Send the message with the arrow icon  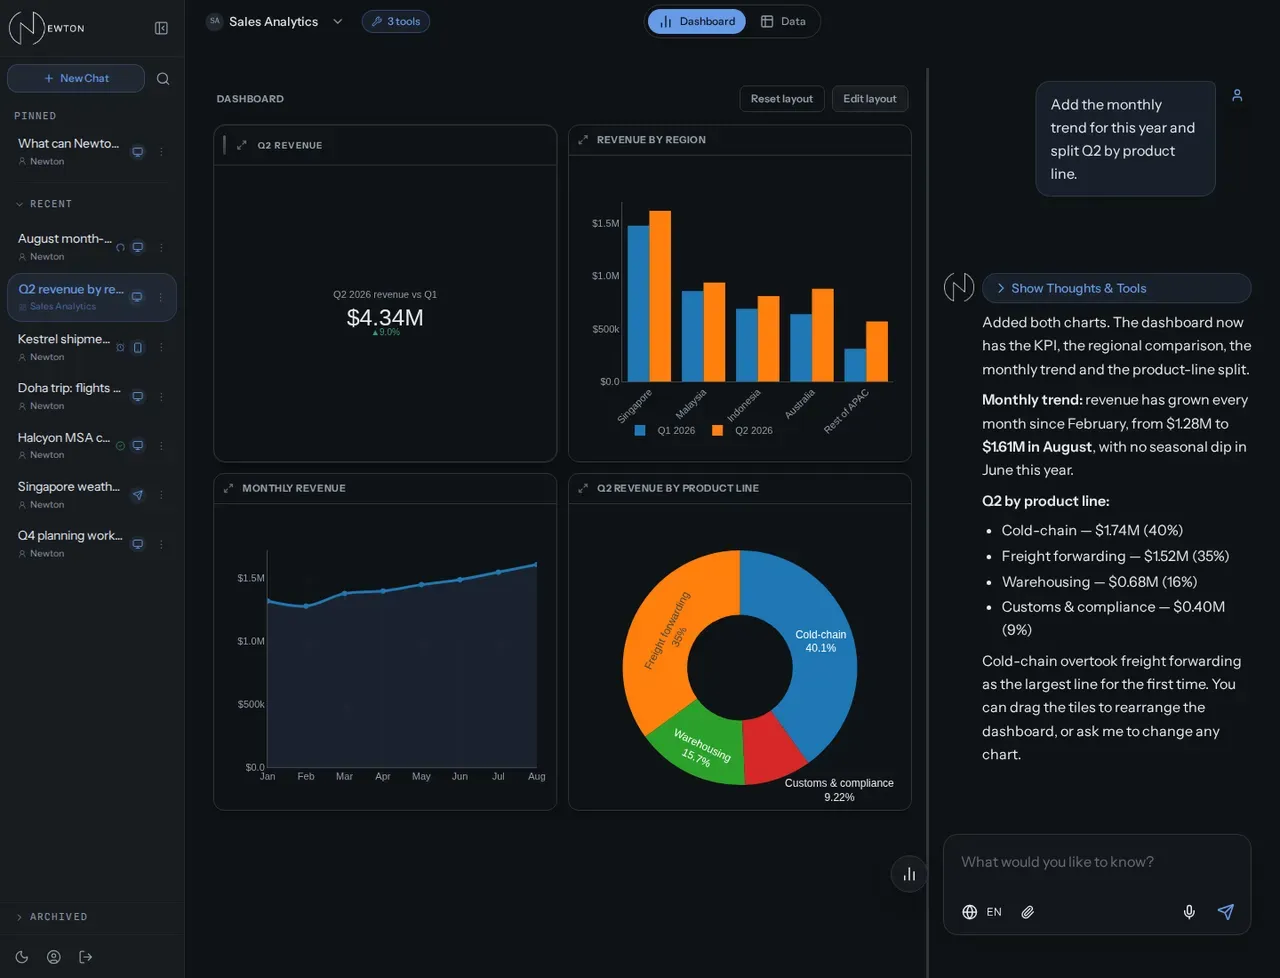coord(1226,912)
